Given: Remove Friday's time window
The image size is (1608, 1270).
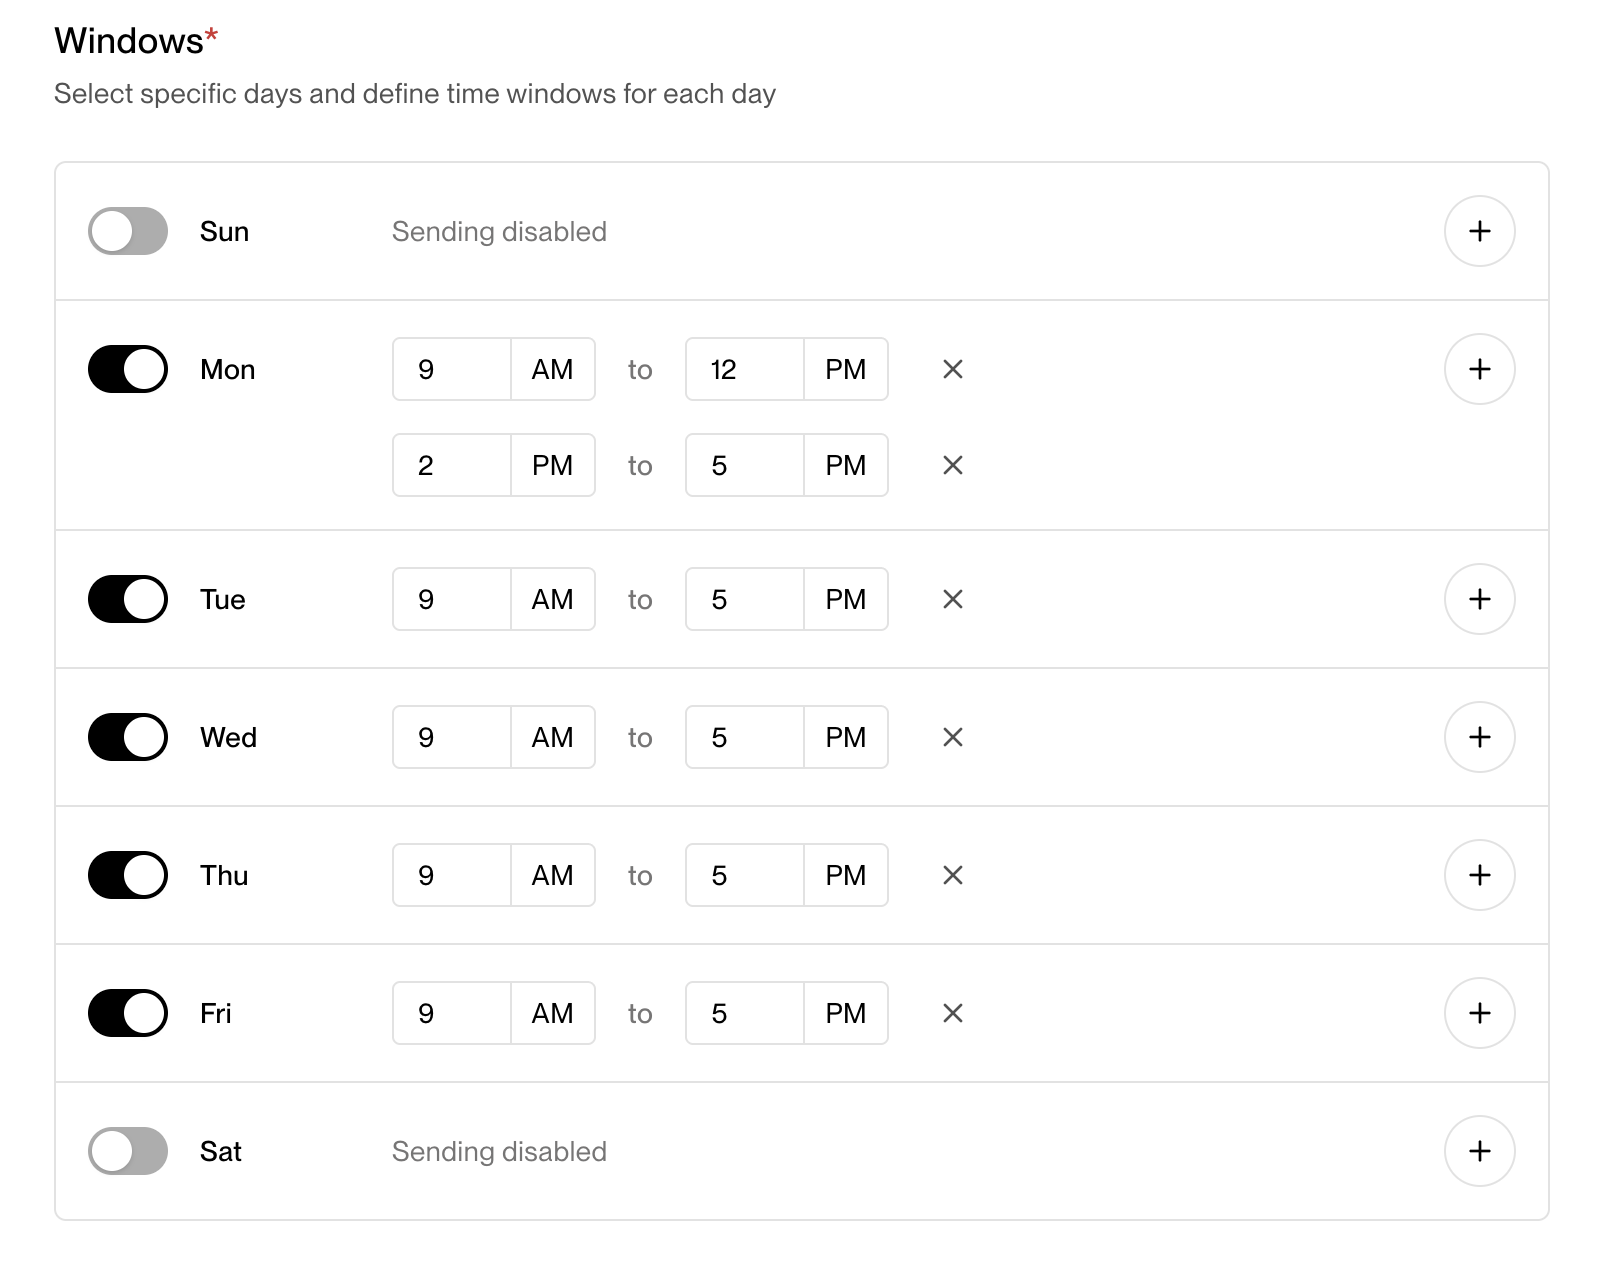Looking at the screenshot, I should coord(952,1013).
